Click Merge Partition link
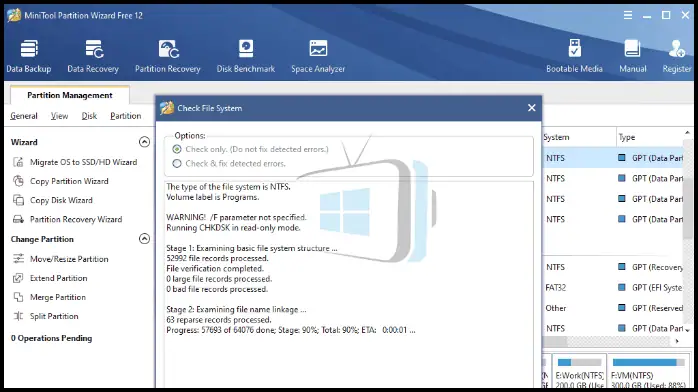This screenshot has height=392, width=698. (x=58, y=297)
